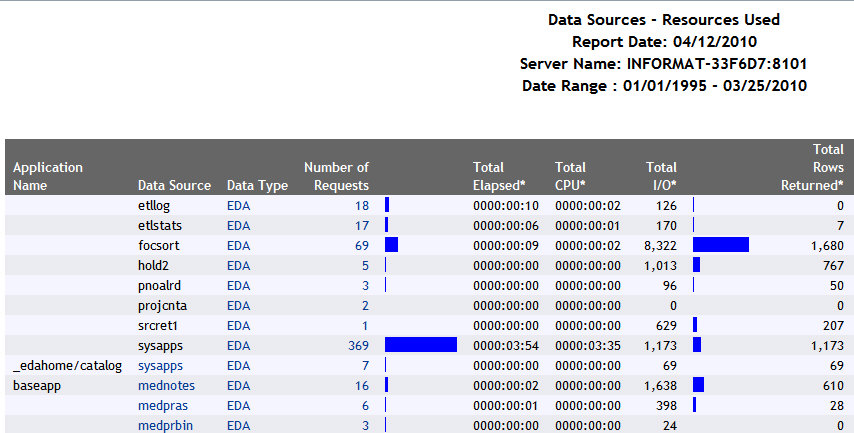Open the mednotes data source link
The image size is (854, 433).
point(166,385)
